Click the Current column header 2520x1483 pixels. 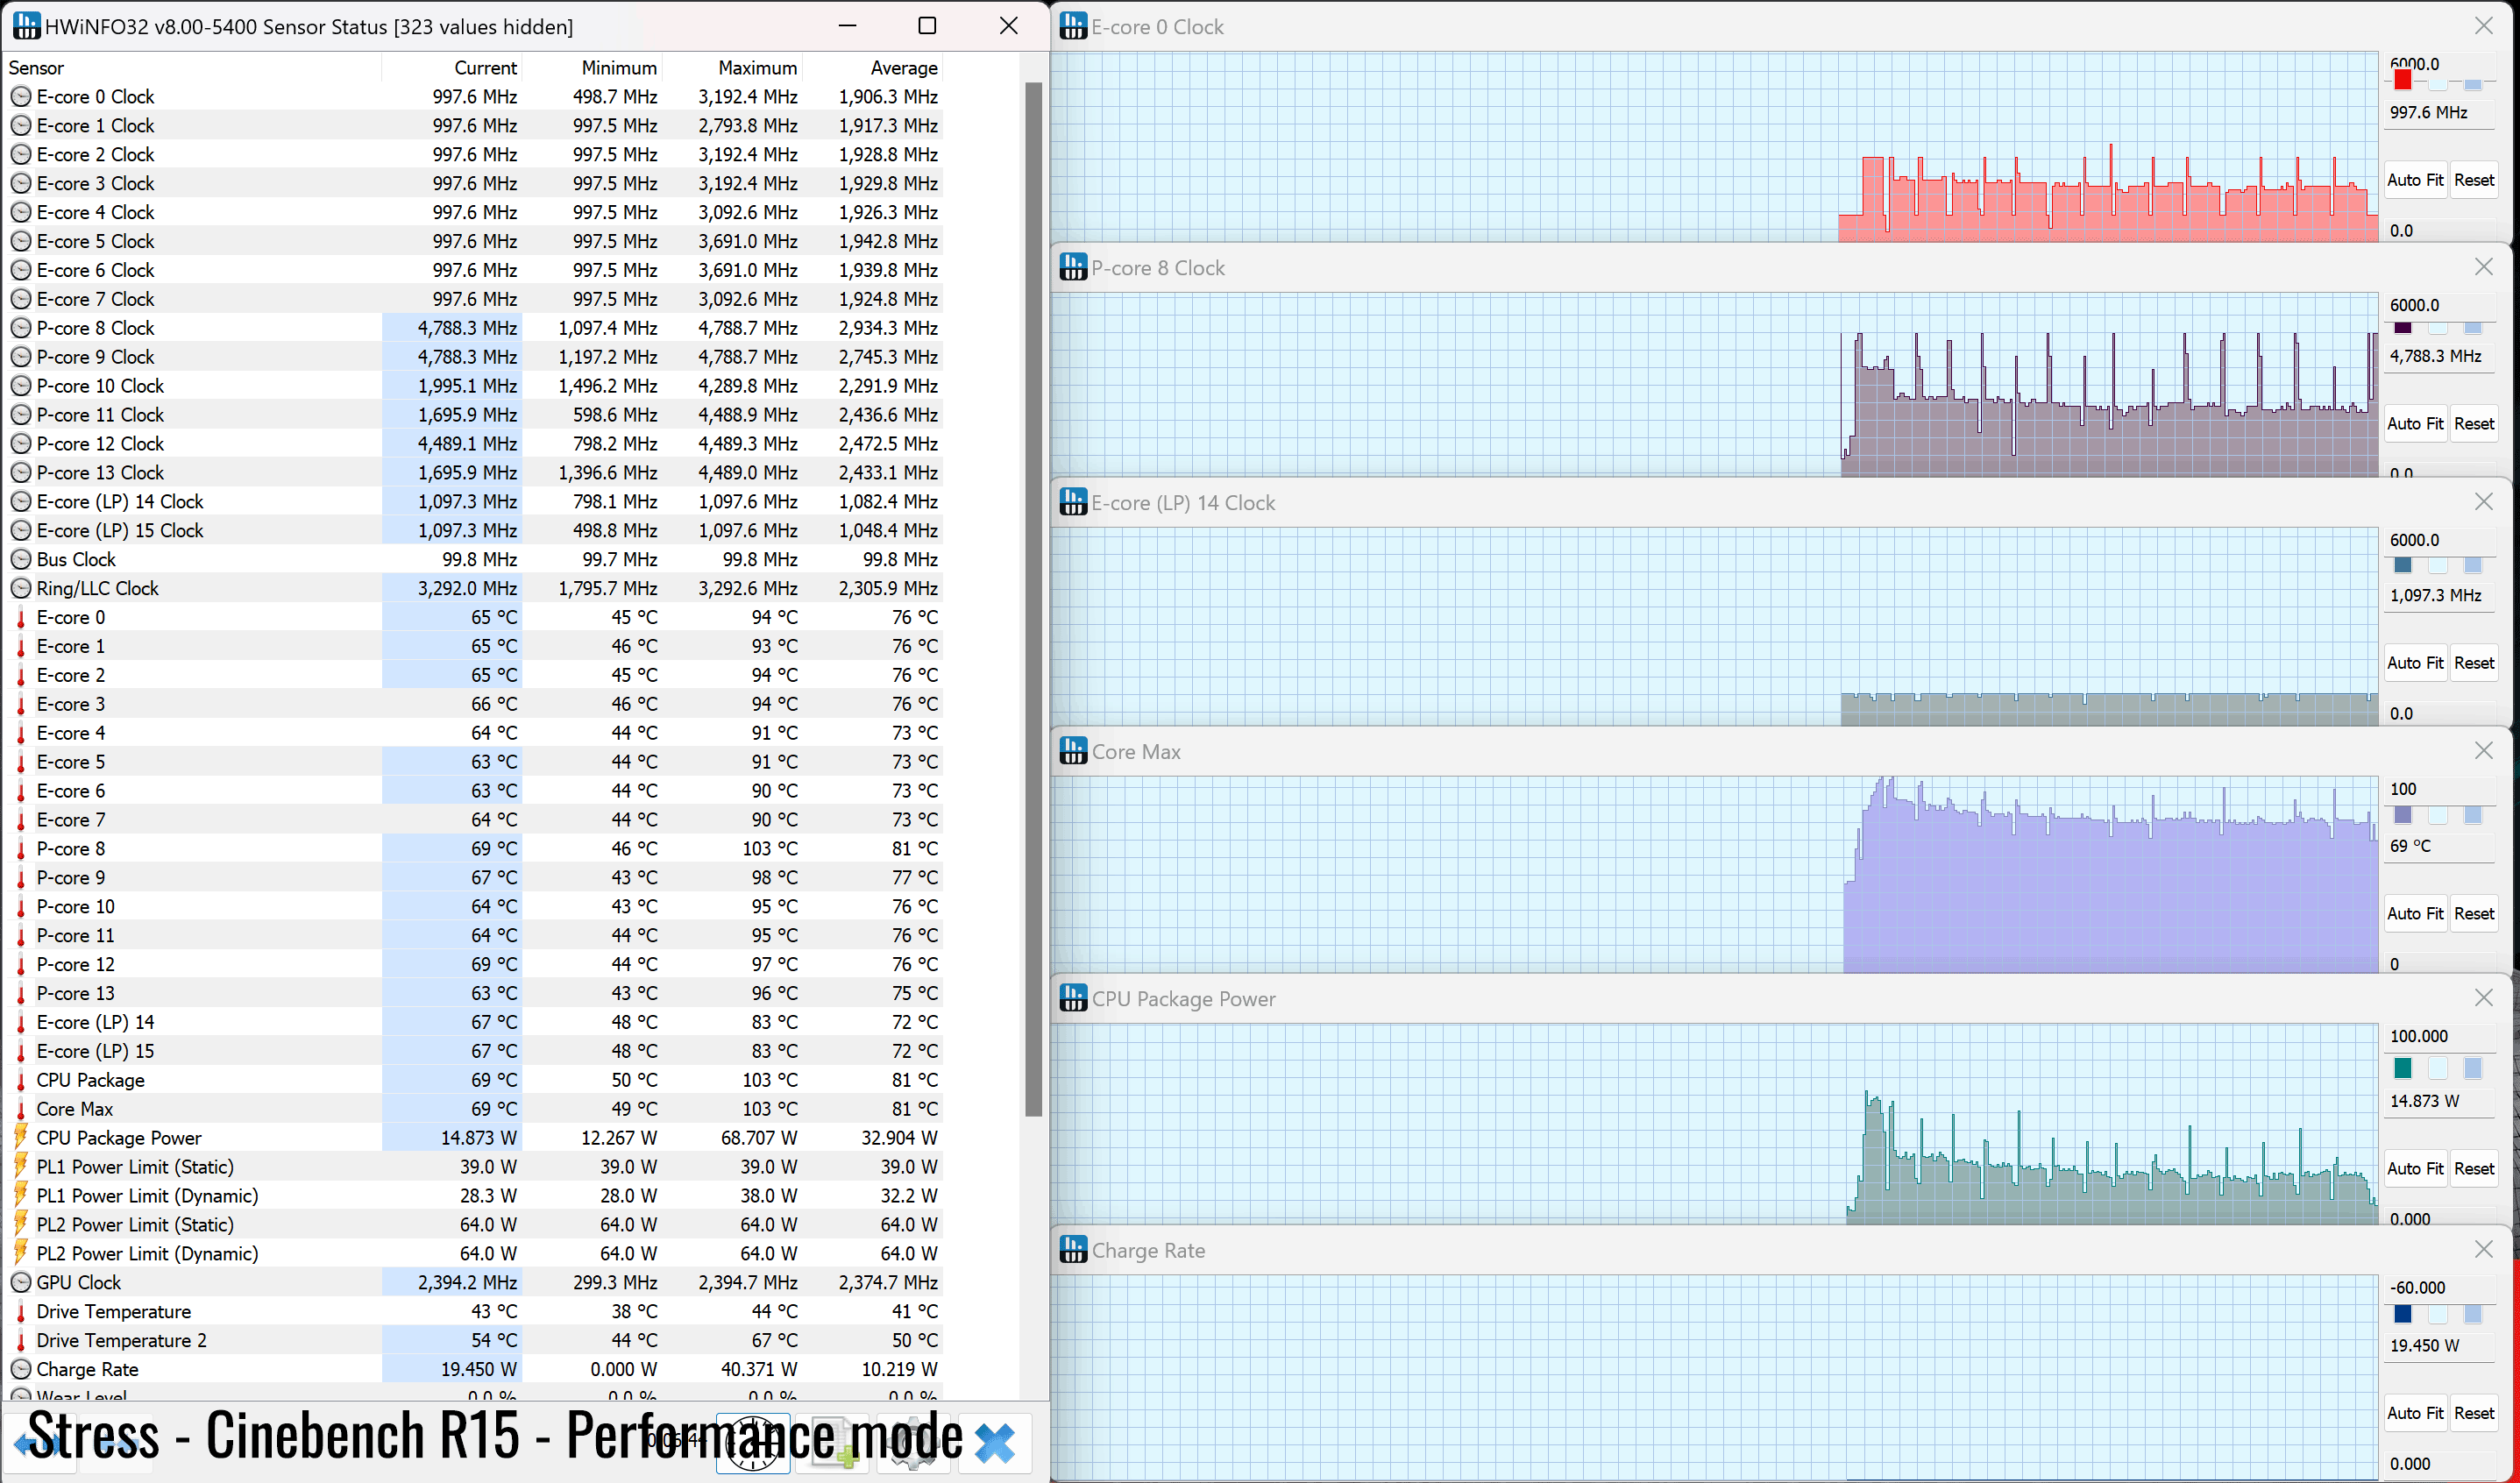click(451, 67)
